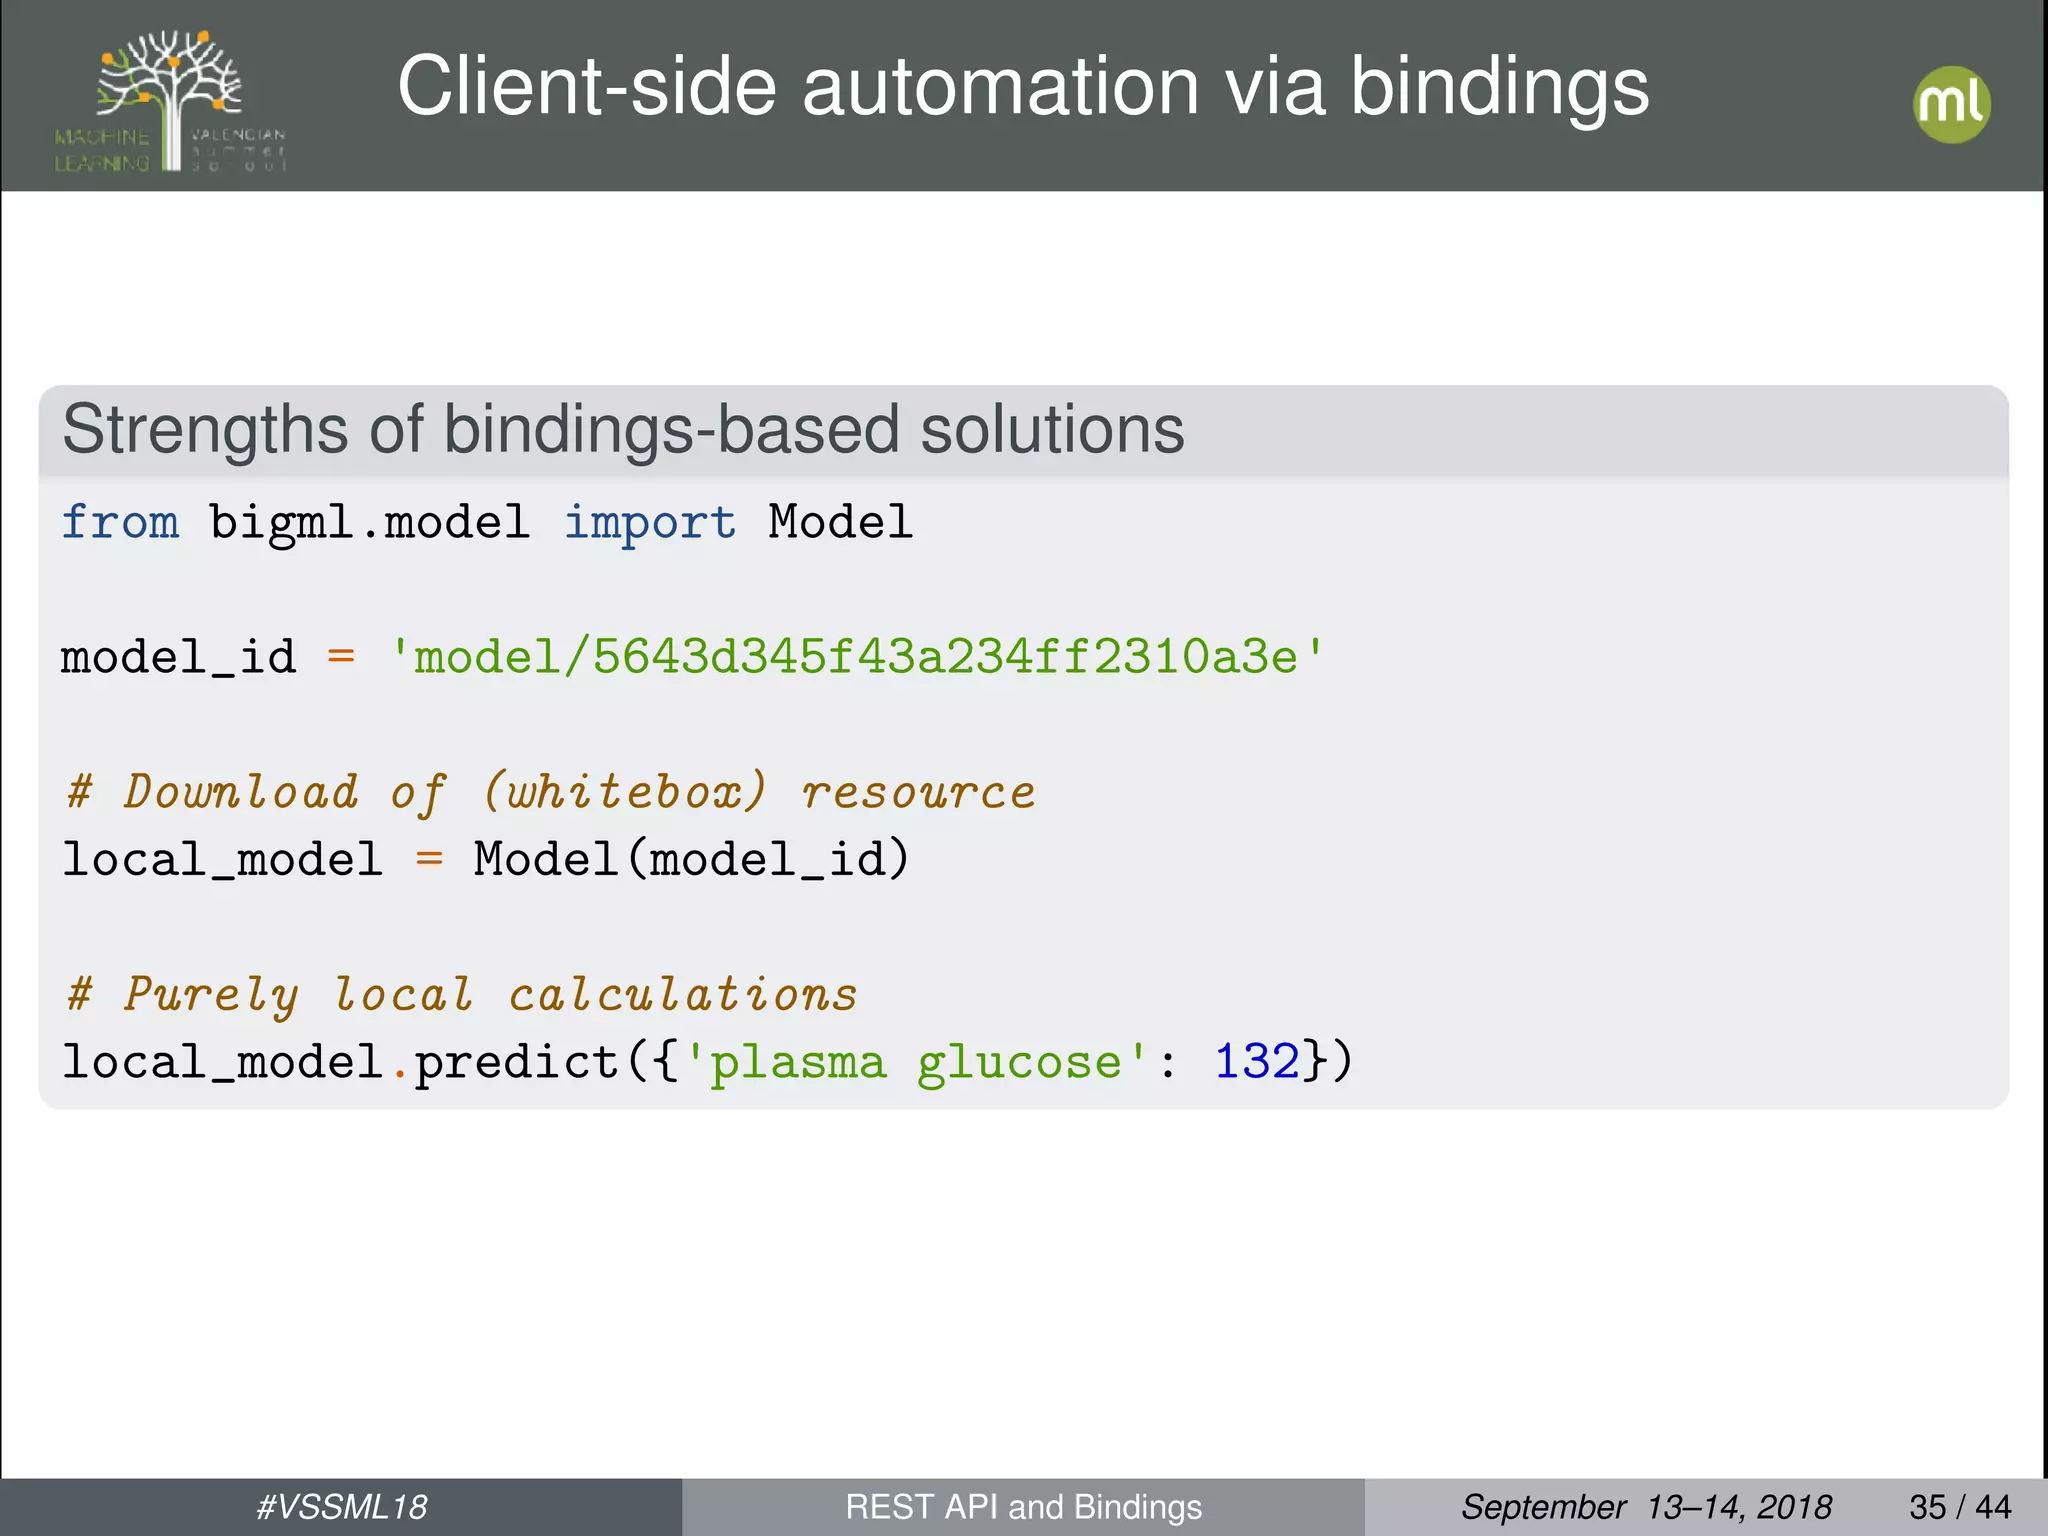Click the 'model_id' variable name
Viewport: 2048px width, 1536px height.
point(179,658)
